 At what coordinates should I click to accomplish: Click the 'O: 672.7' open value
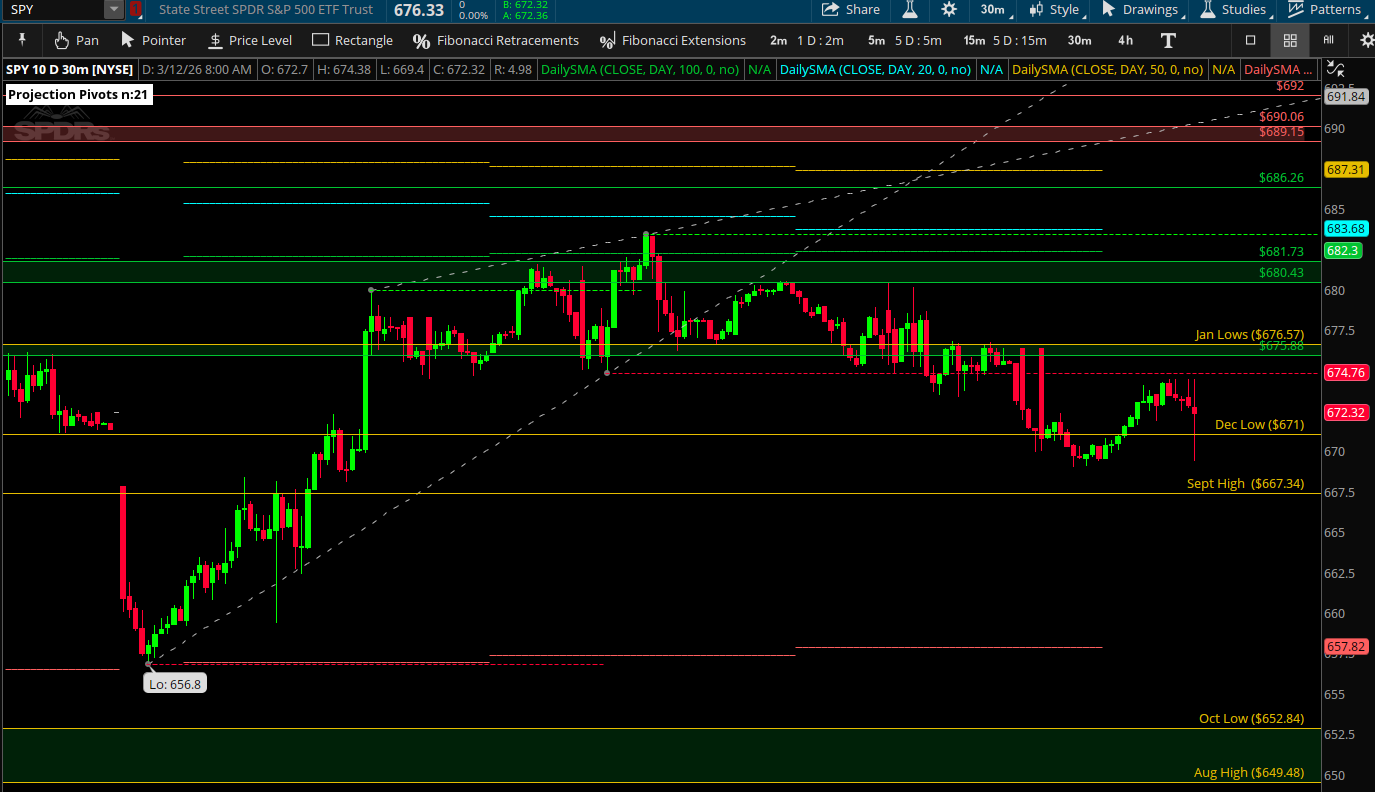(283, 69)
